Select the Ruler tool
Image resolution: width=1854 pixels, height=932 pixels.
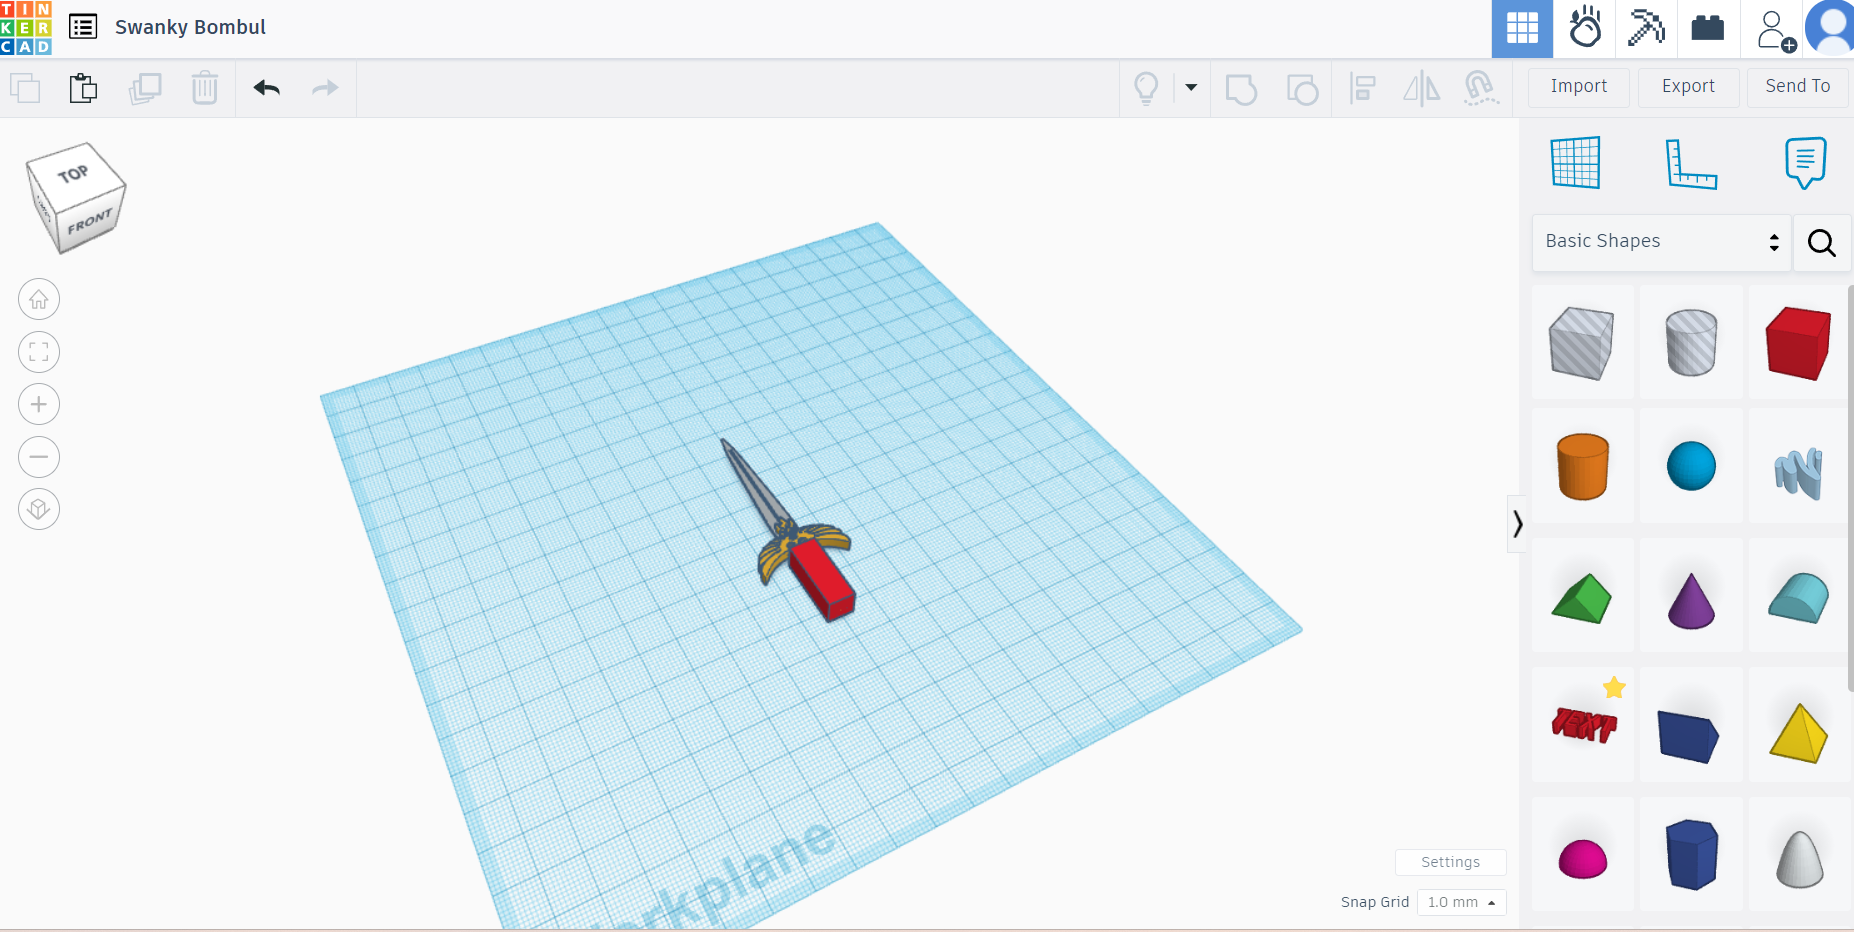pyautogui.click(x=1691, y=164)
